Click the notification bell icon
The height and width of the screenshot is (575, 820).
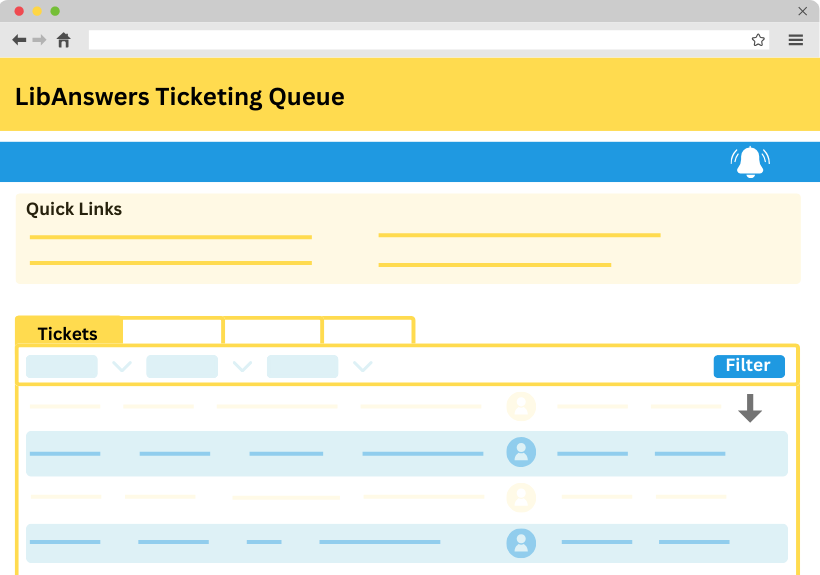point(750,161)
